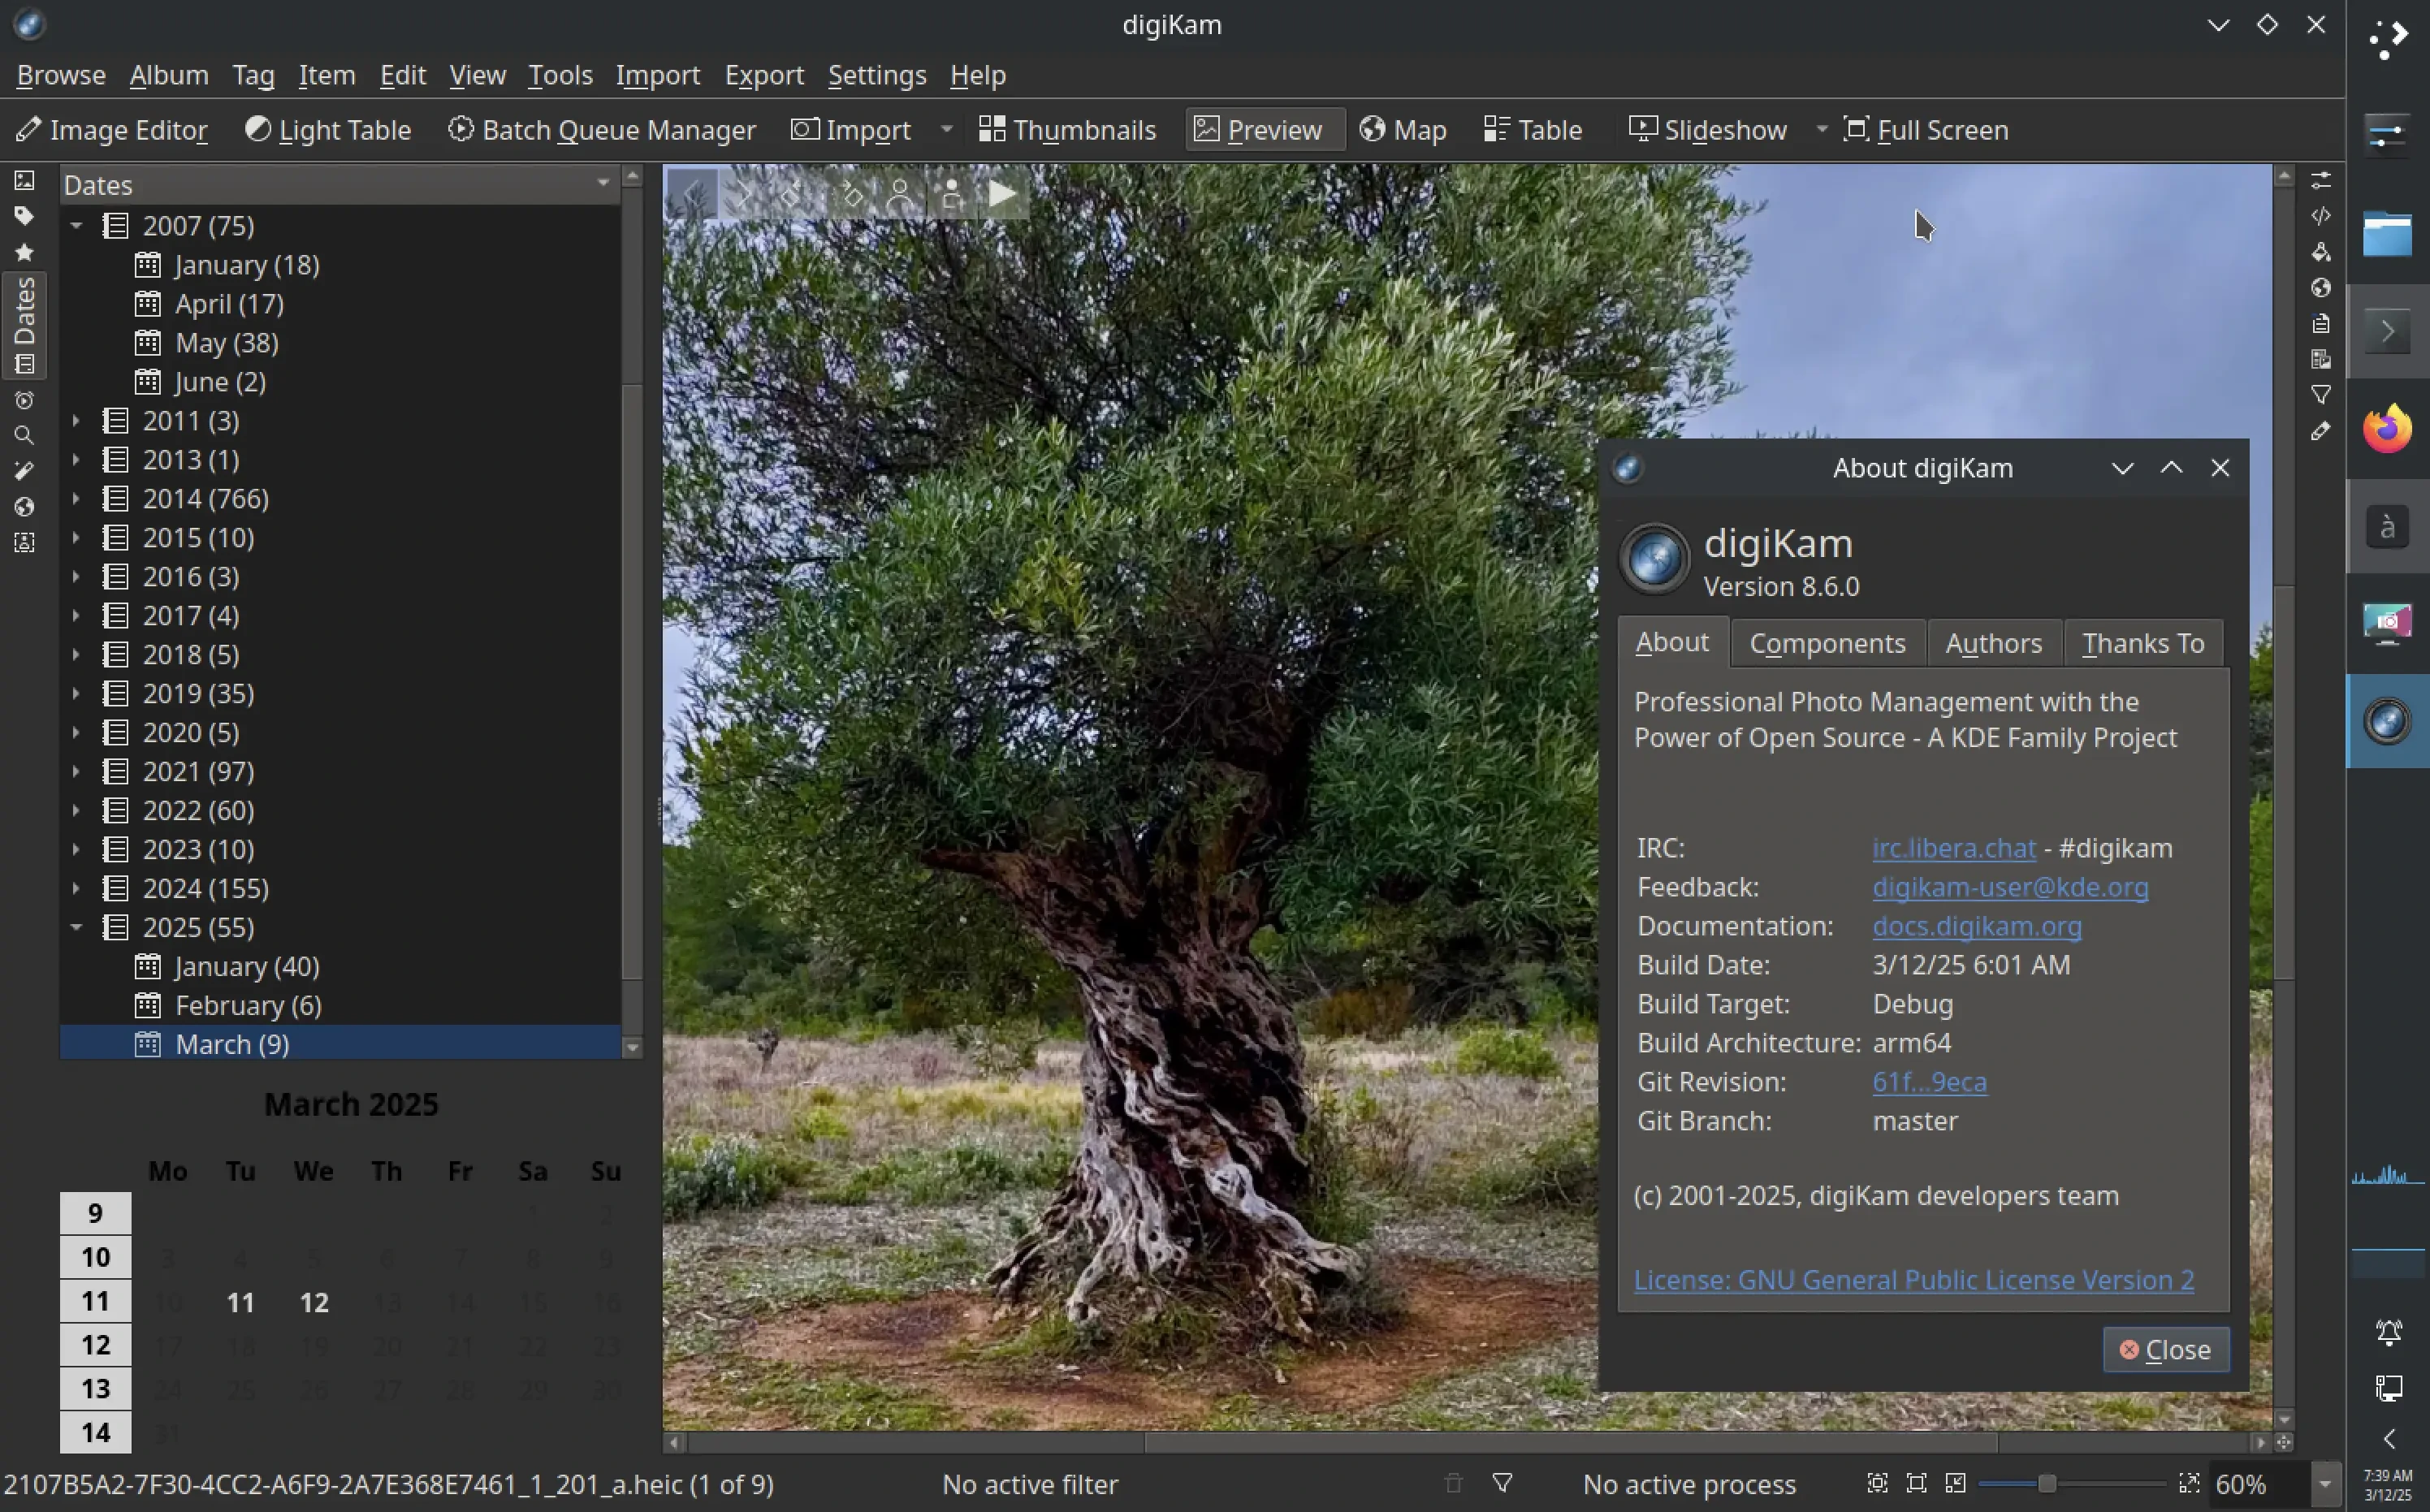Open the Batch Queue Manager
Screen dimensions: 2430x1512
[601, 130]
